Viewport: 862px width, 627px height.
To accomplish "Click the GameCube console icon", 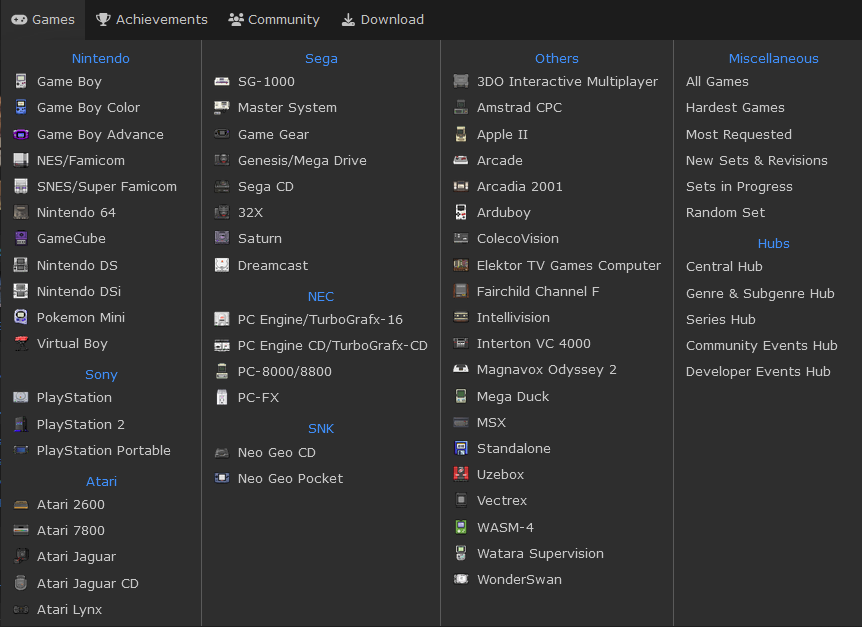I will click(x=21, y=238).
